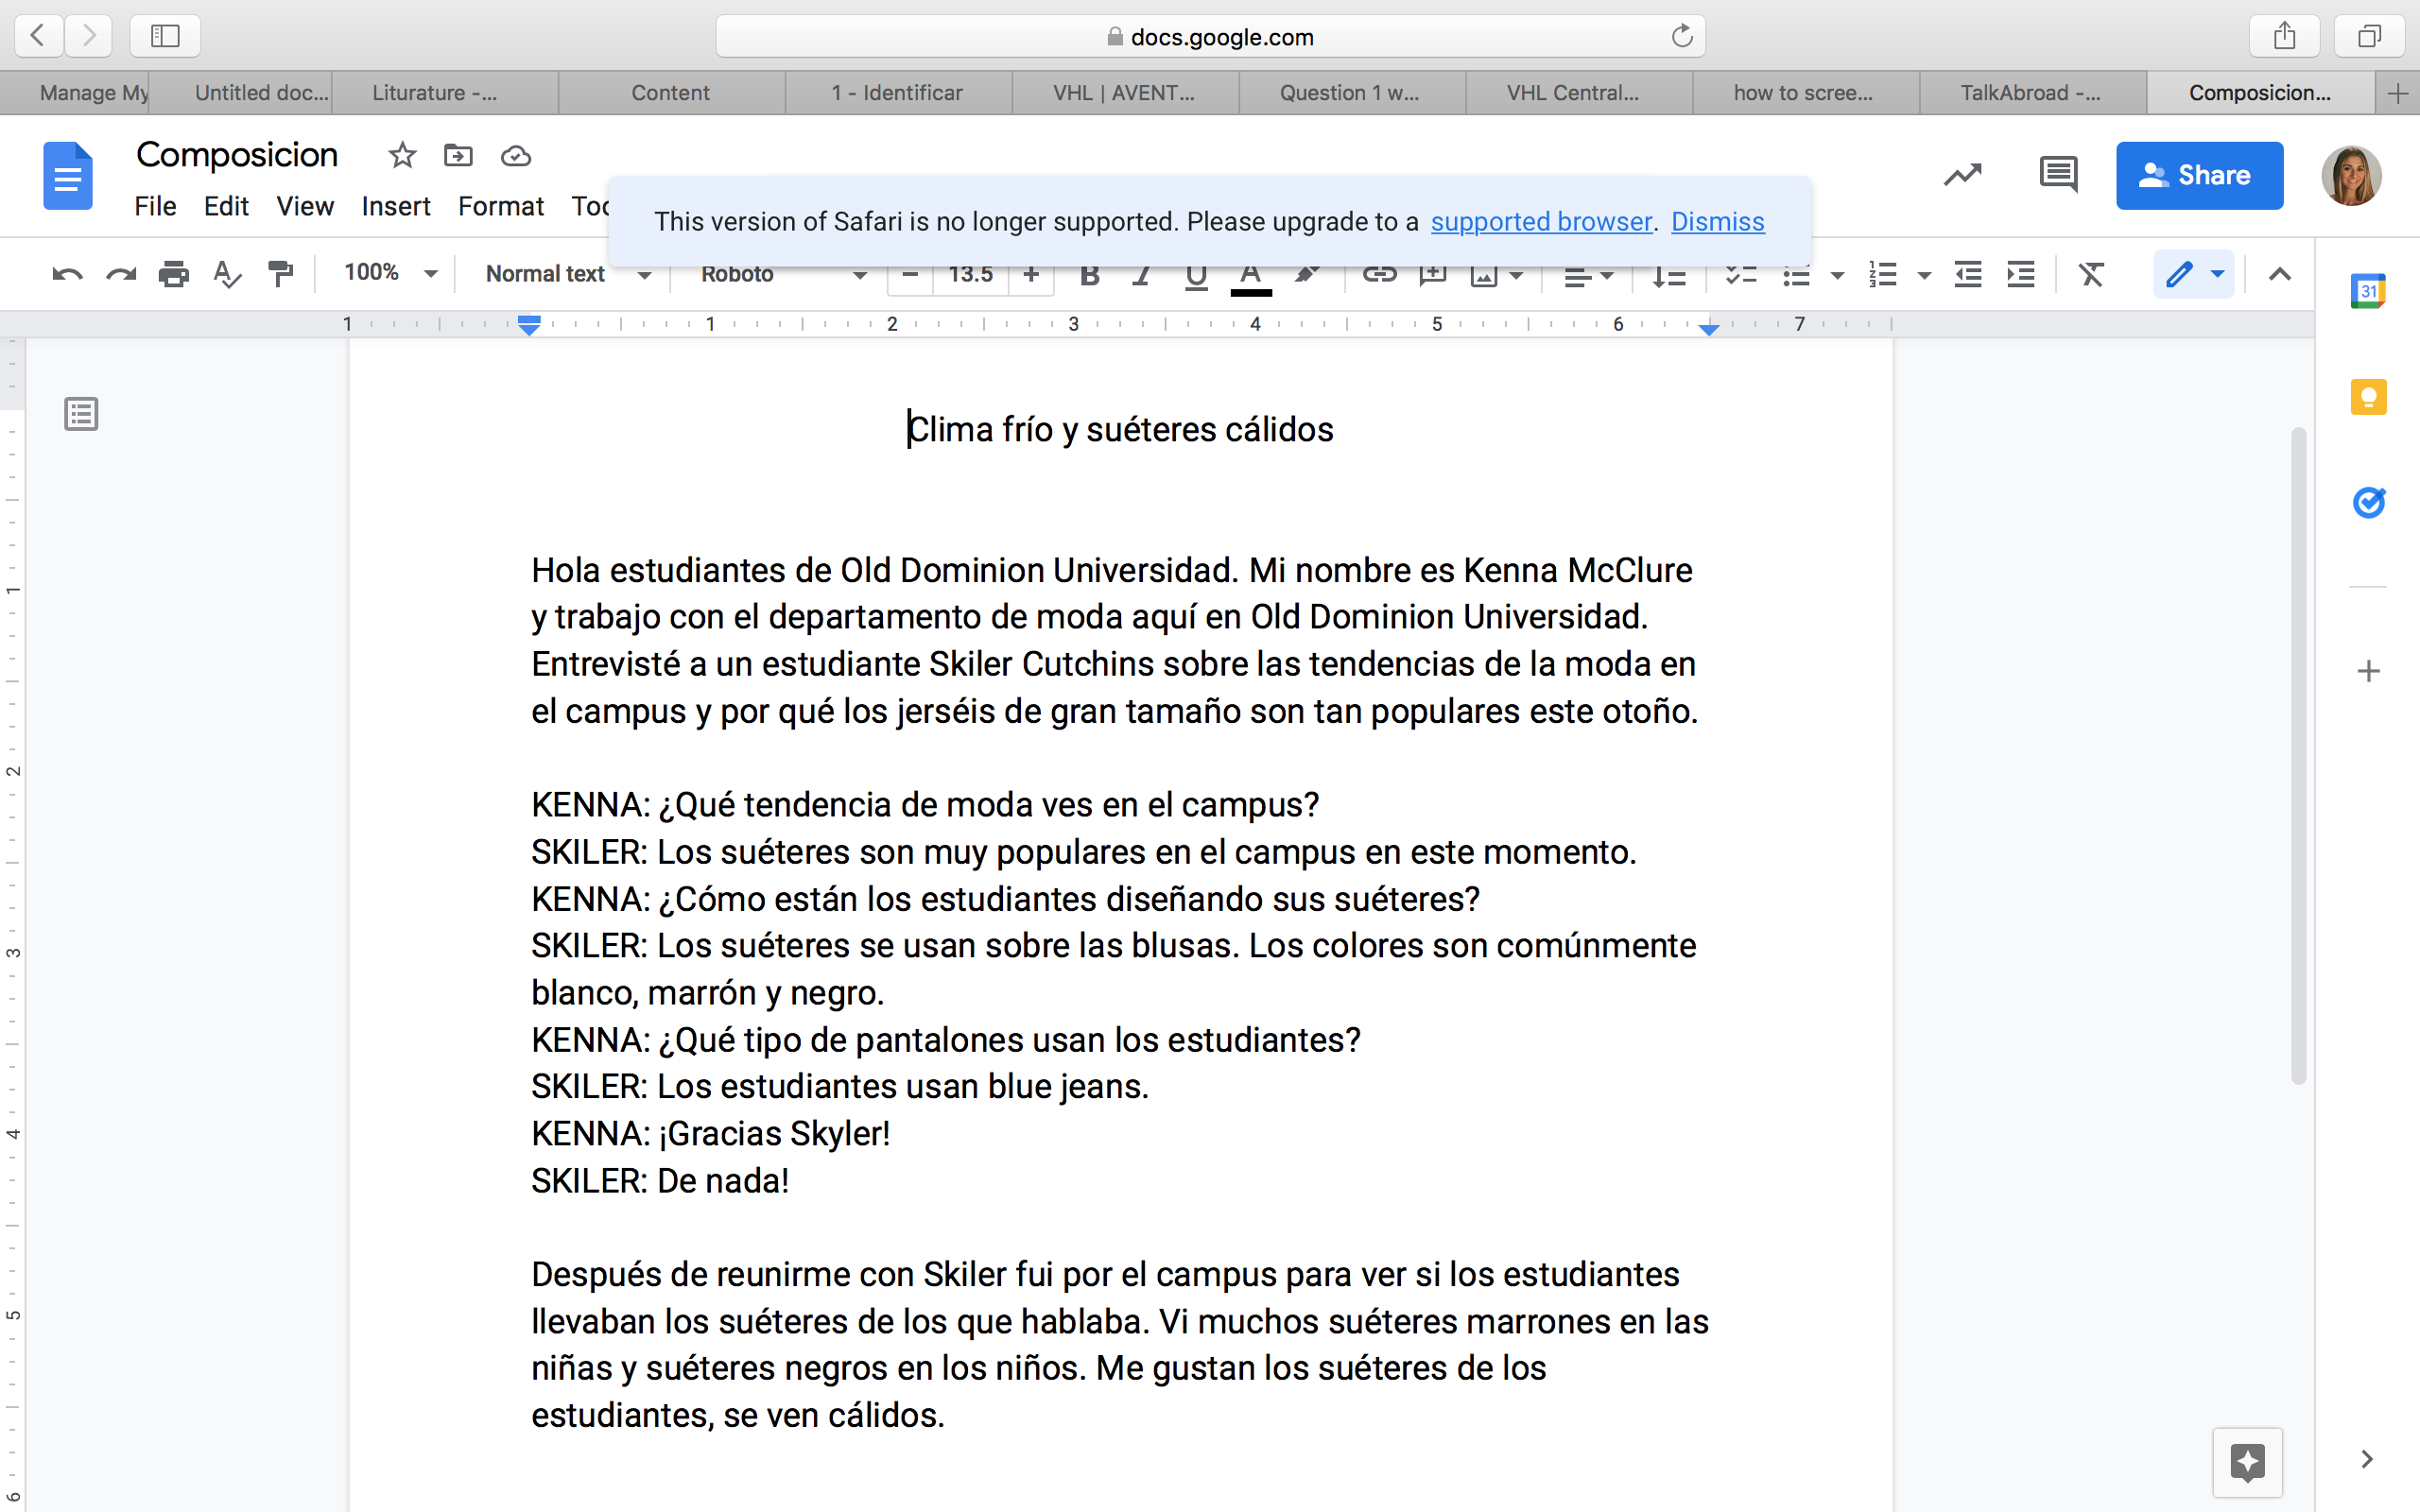Click the Undo arrow icon
The image size is (2420, 1512).
coord(67,274)
